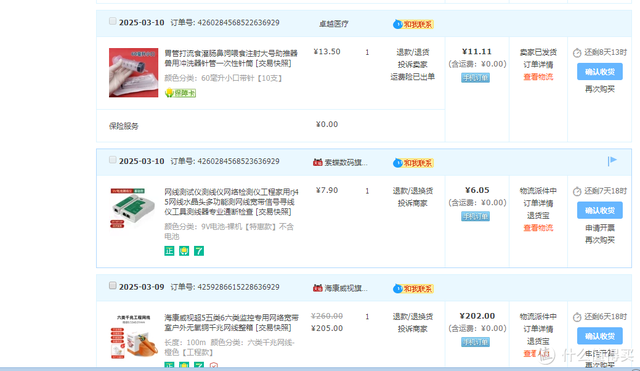The image size is (640, 371).
Task: Click the blue flag remark icon
Action: (x=612, y=161)
